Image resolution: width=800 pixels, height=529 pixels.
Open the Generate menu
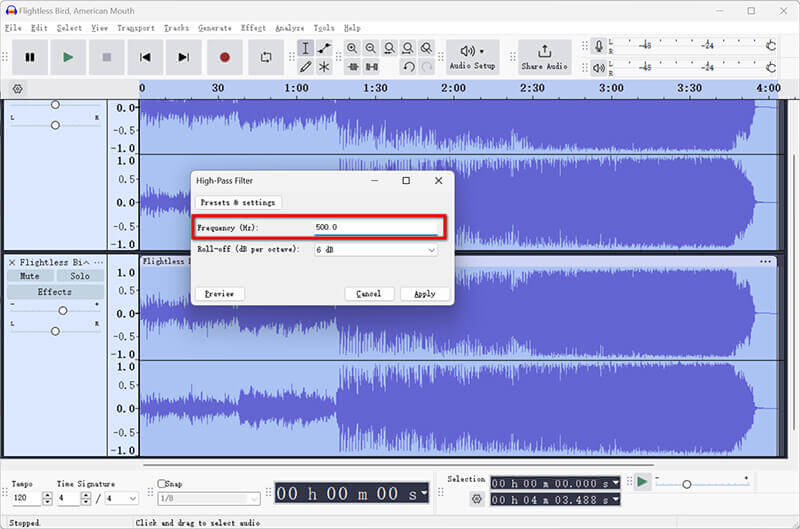click(215, 28)
